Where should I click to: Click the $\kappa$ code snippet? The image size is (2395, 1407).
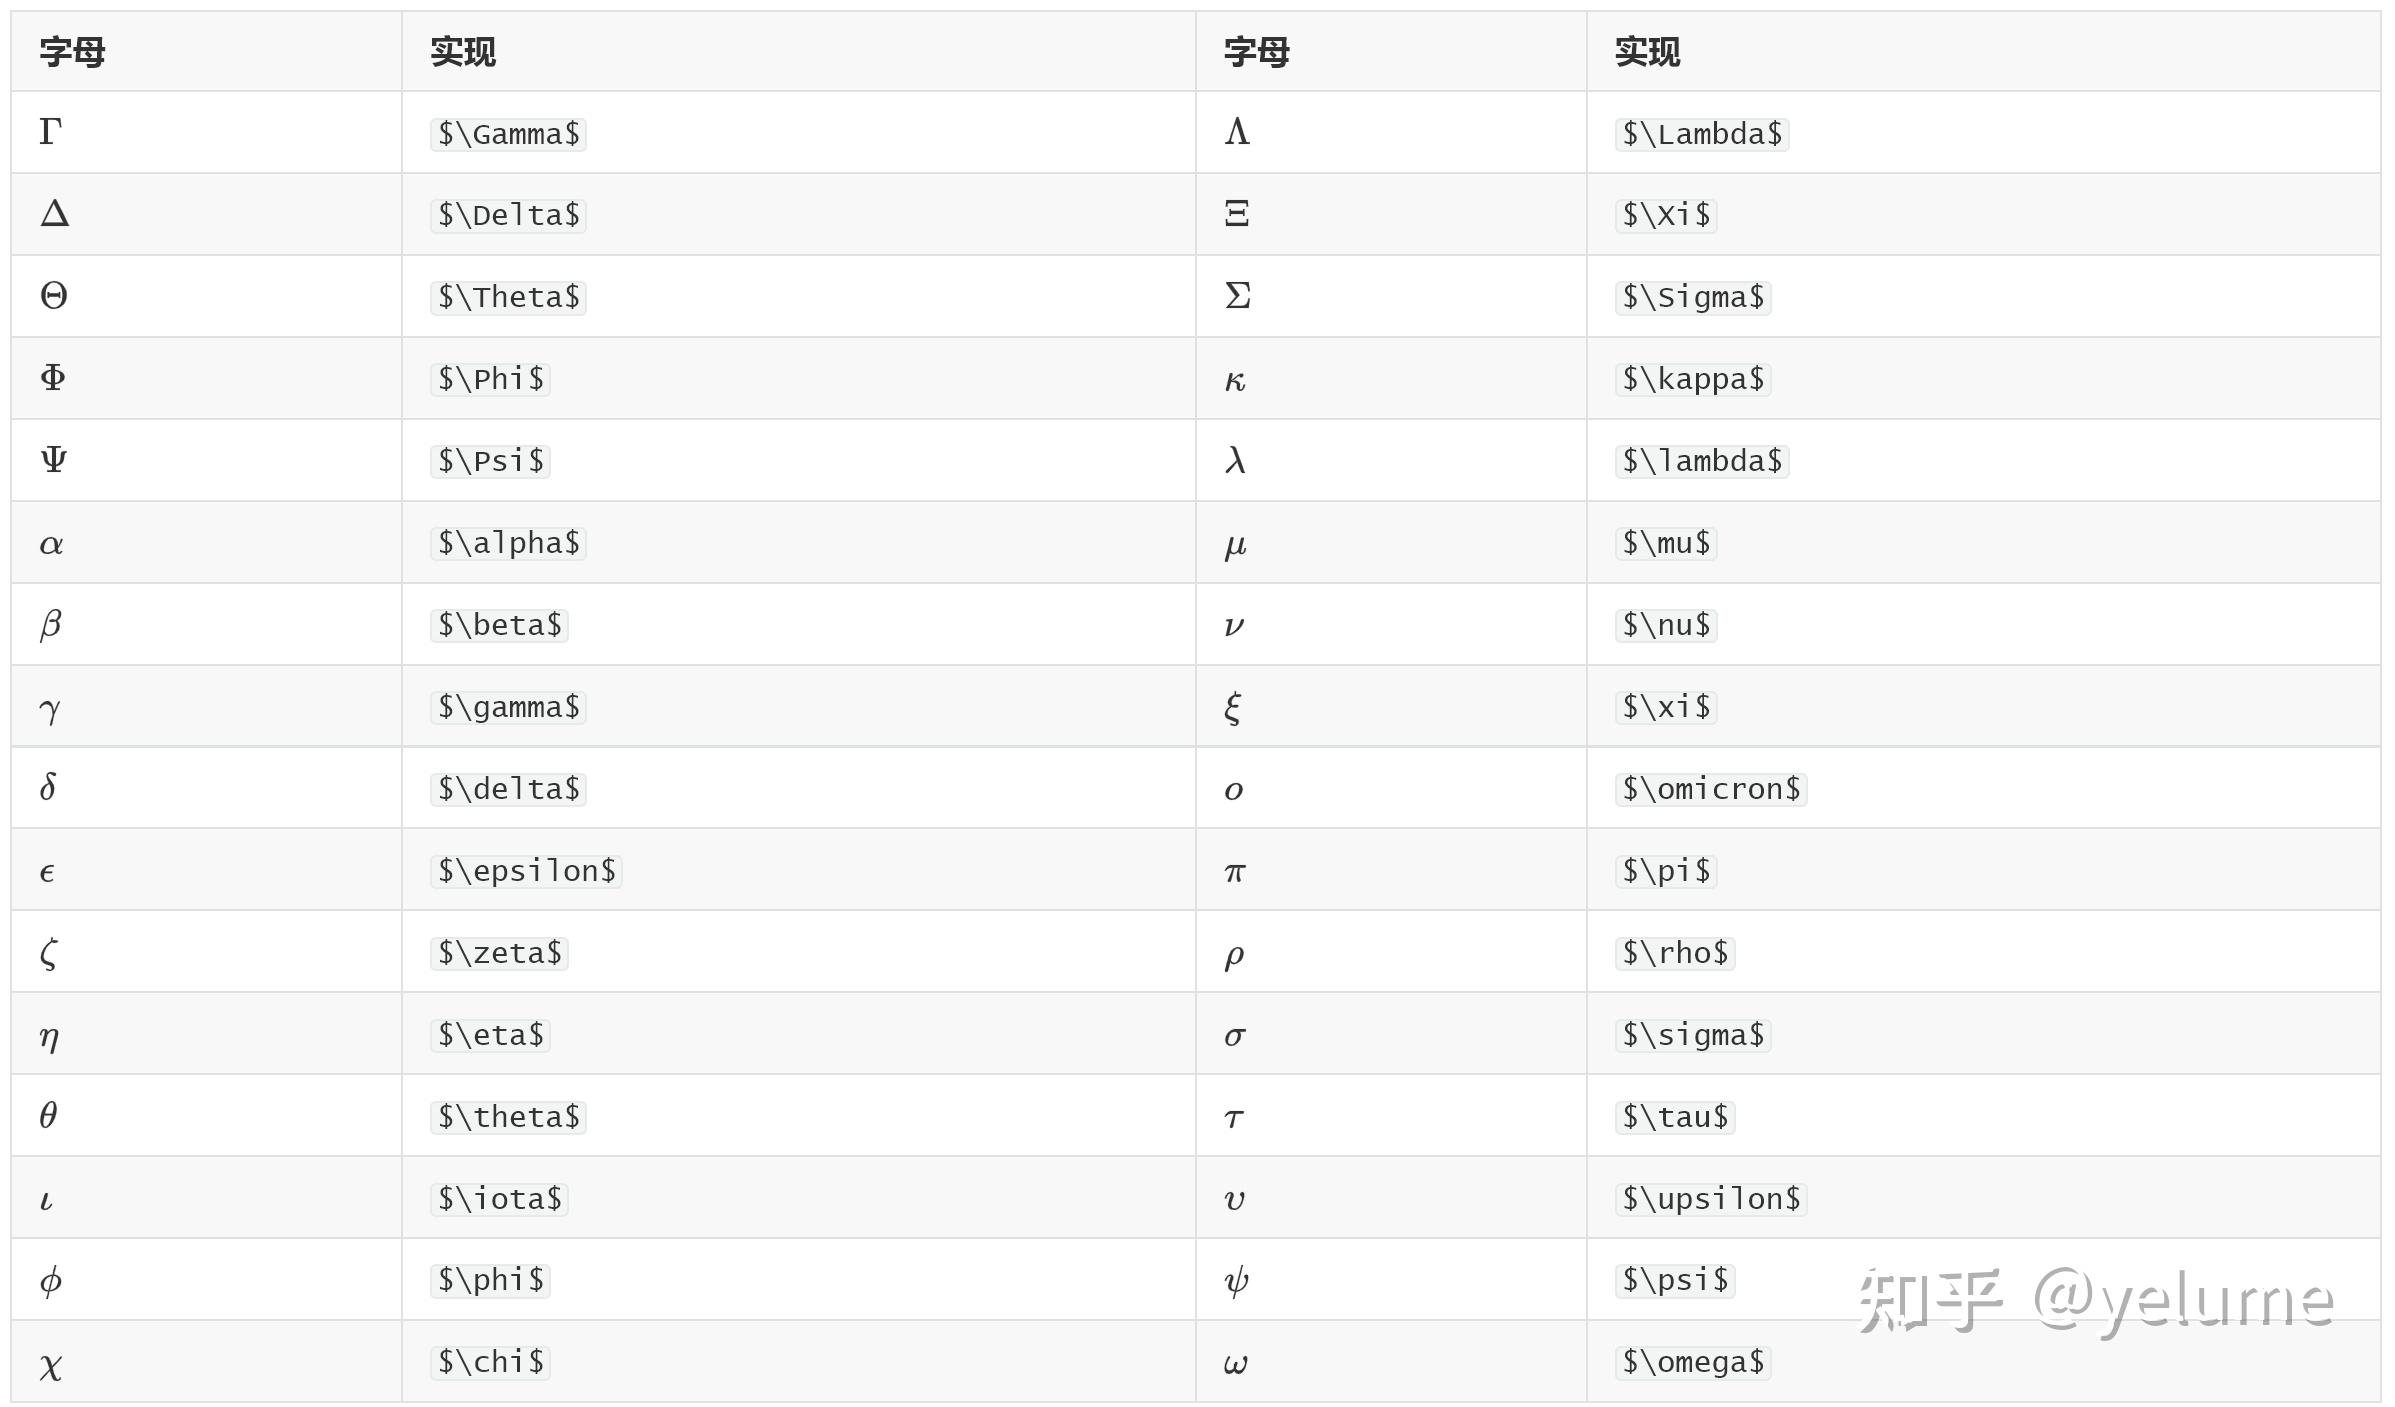1692,379
